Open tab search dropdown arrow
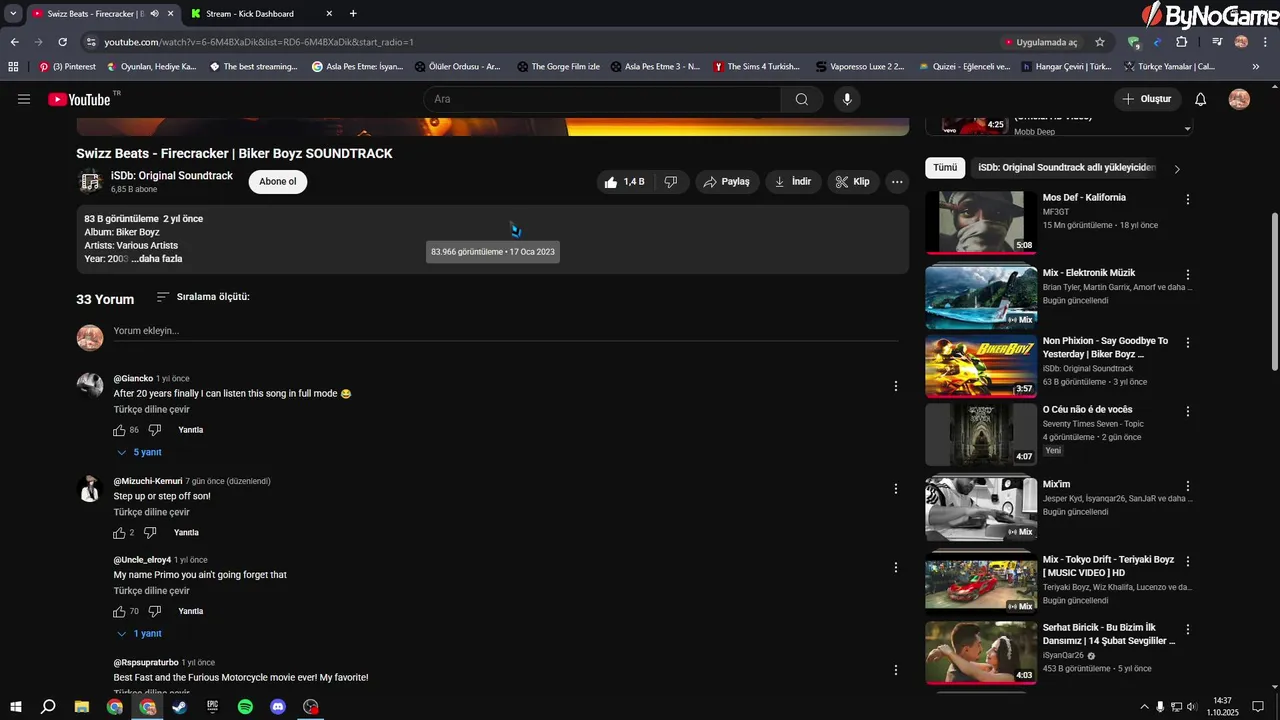This screenshot has height=720, width=1280. 13,14
